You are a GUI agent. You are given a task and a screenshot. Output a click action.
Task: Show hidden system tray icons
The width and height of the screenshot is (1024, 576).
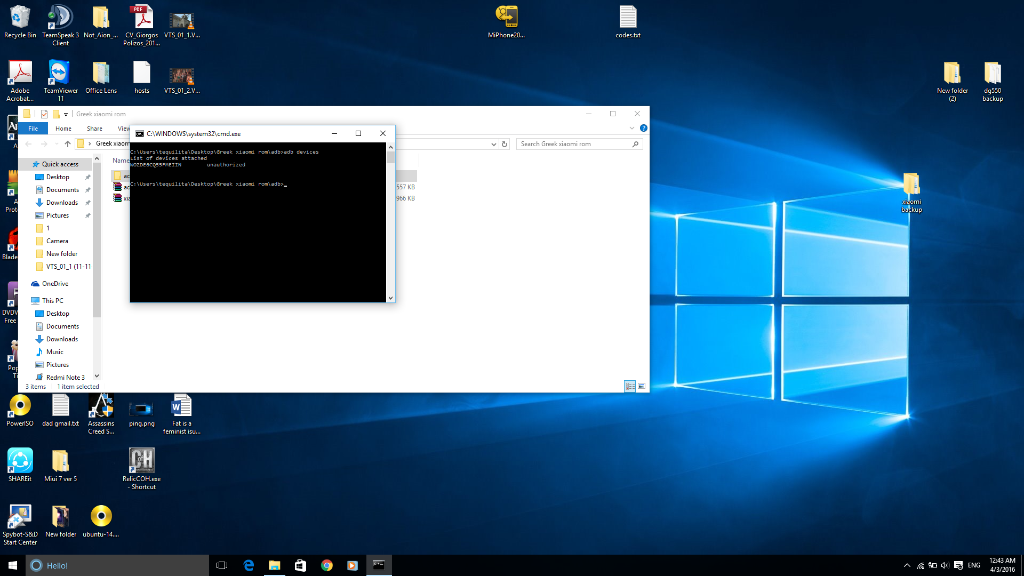(907, 565)
